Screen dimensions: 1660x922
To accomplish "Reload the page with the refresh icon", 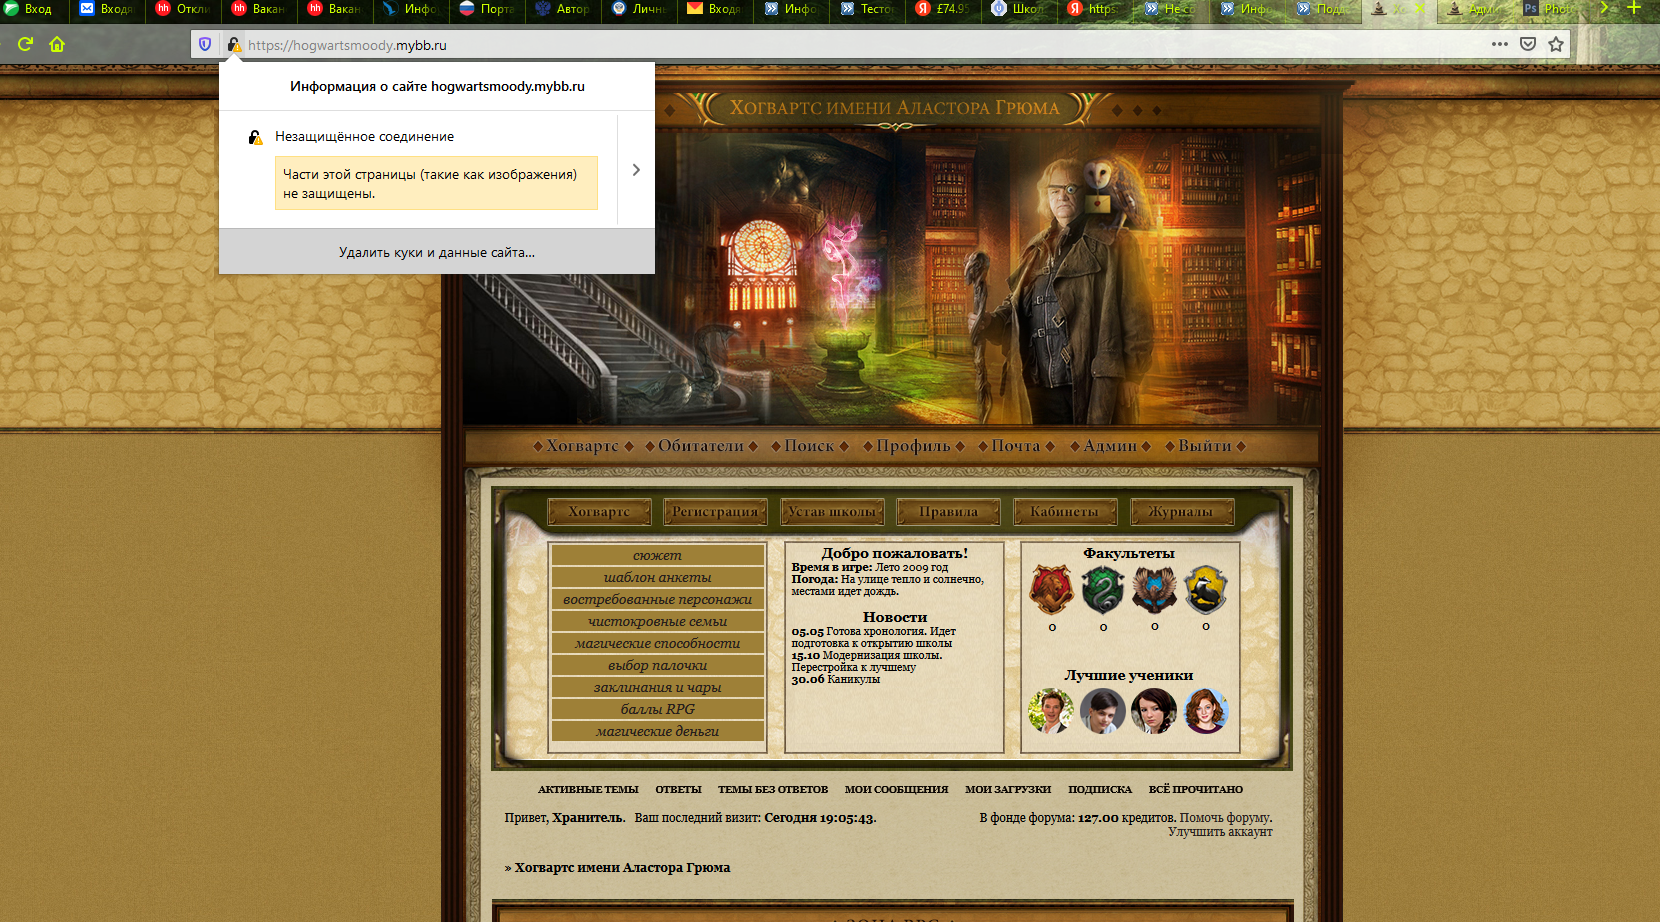I will 25,44.
